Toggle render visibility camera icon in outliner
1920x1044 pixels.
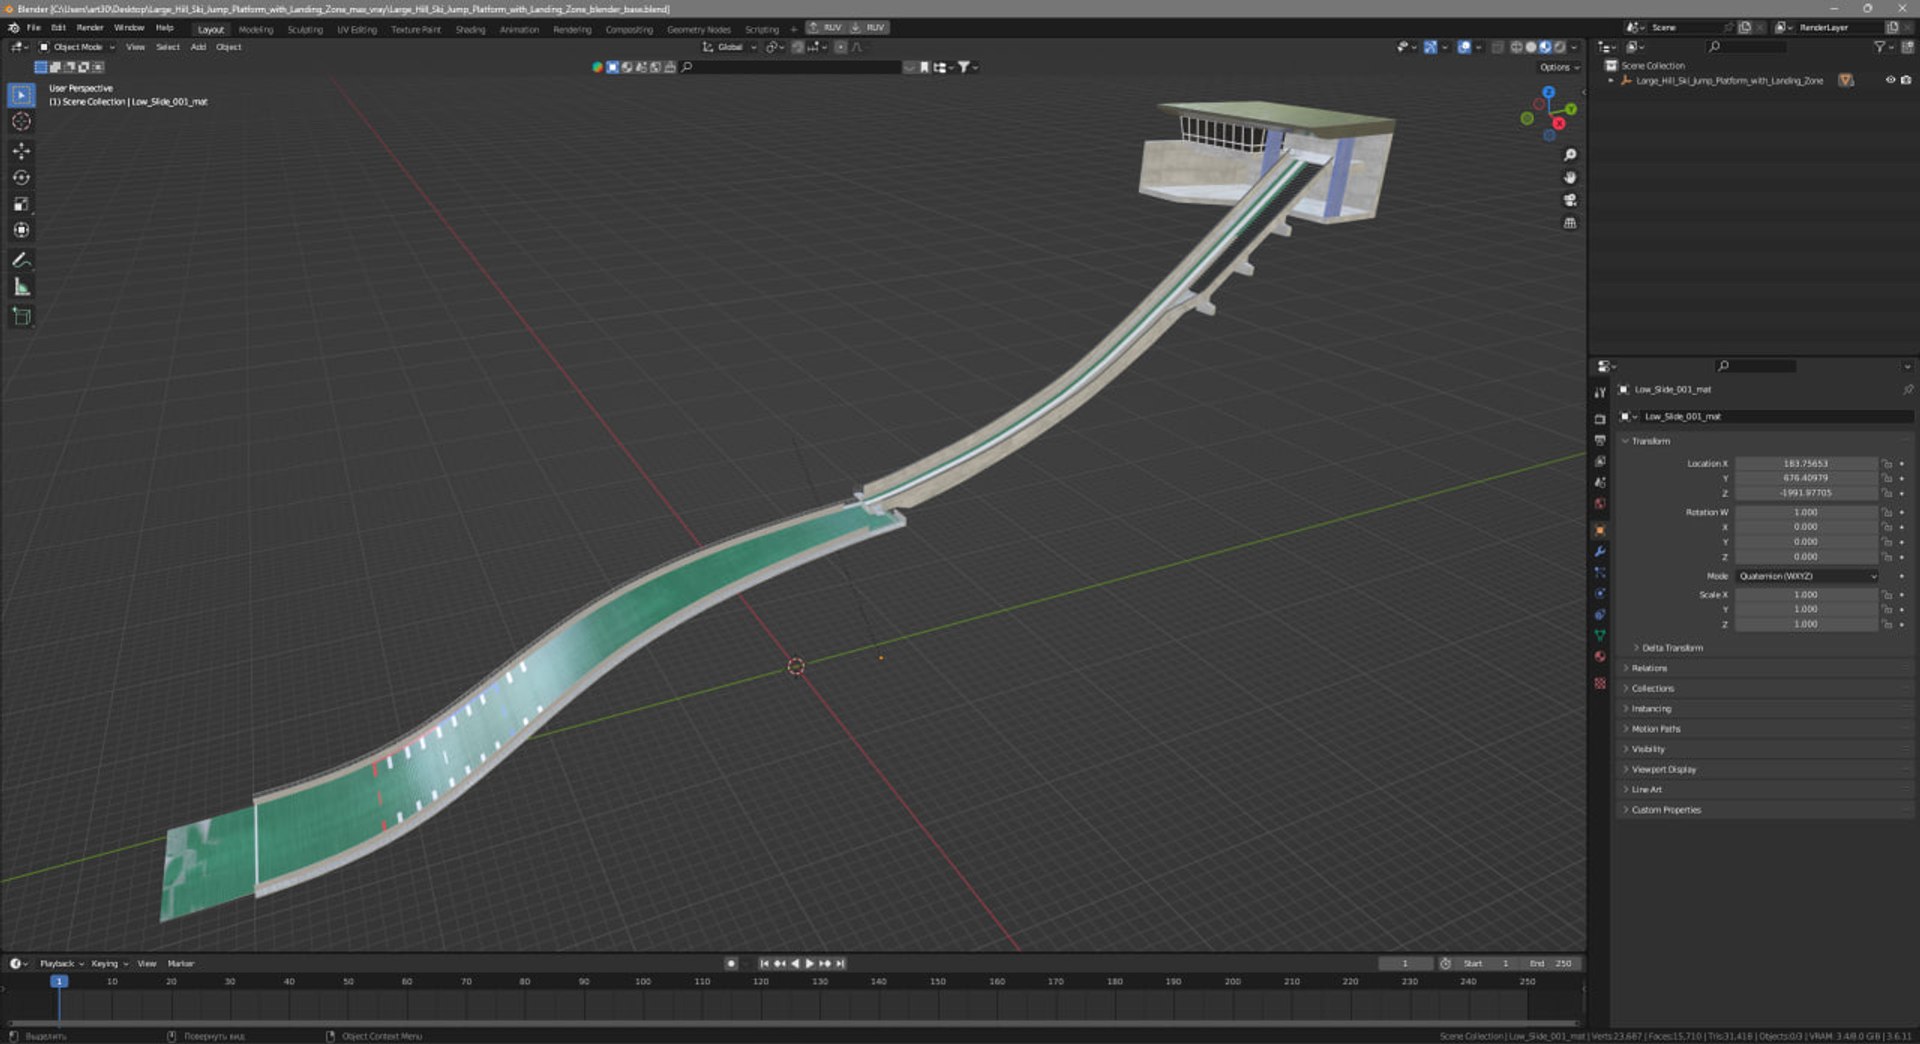pyautogui.click(x=1906, y=80)
